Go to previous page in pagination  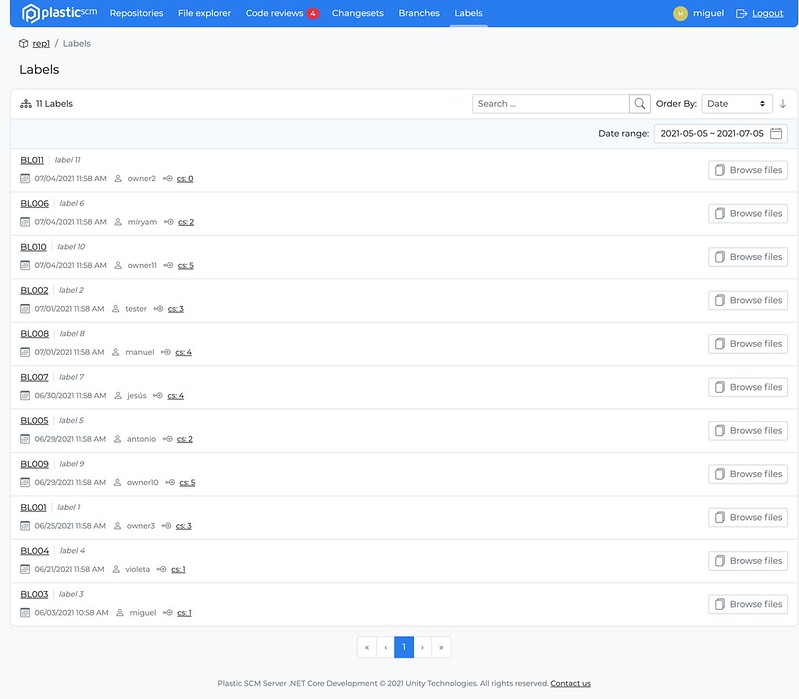pos(386,648)
